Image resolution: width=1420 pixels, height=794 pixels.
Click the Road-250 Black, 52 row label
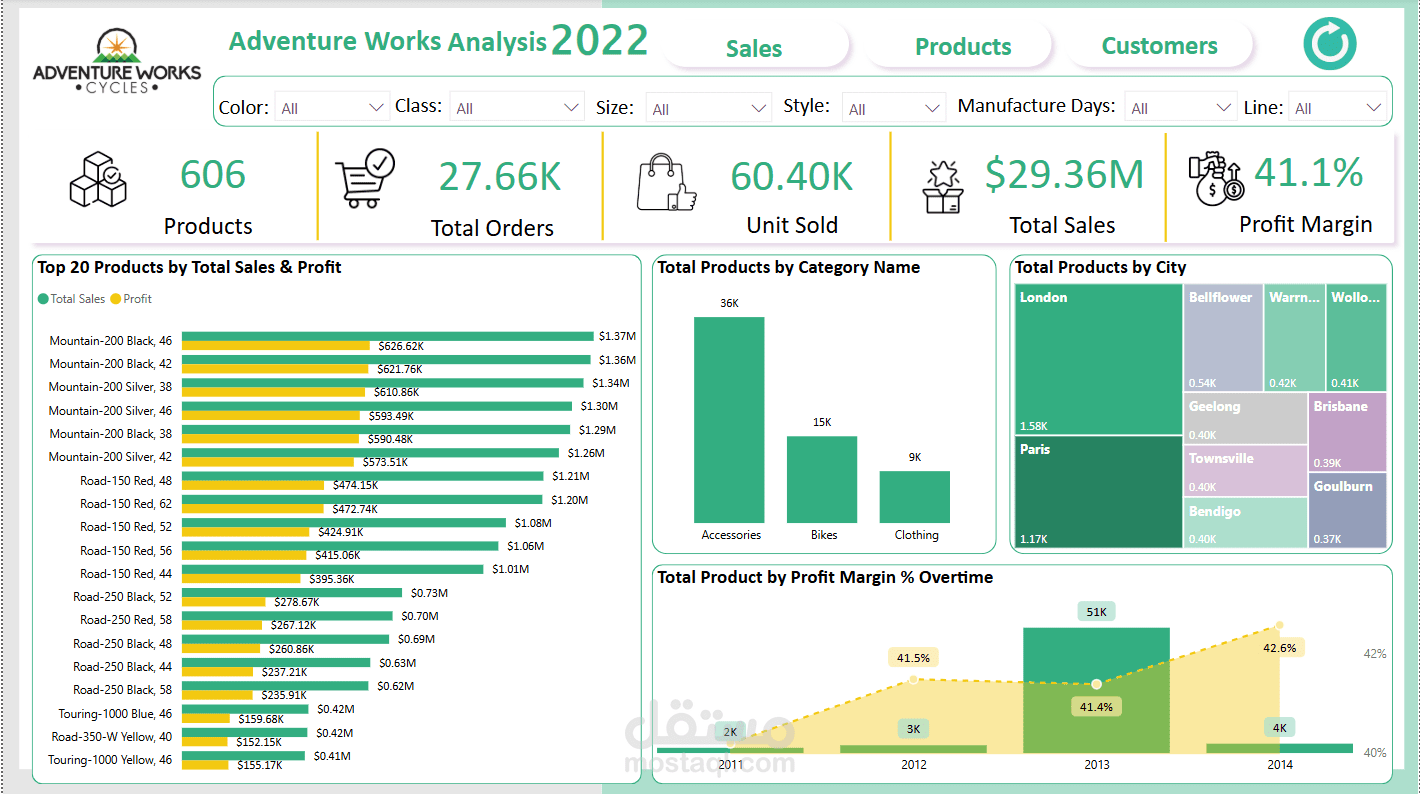[x=122, y=596]
